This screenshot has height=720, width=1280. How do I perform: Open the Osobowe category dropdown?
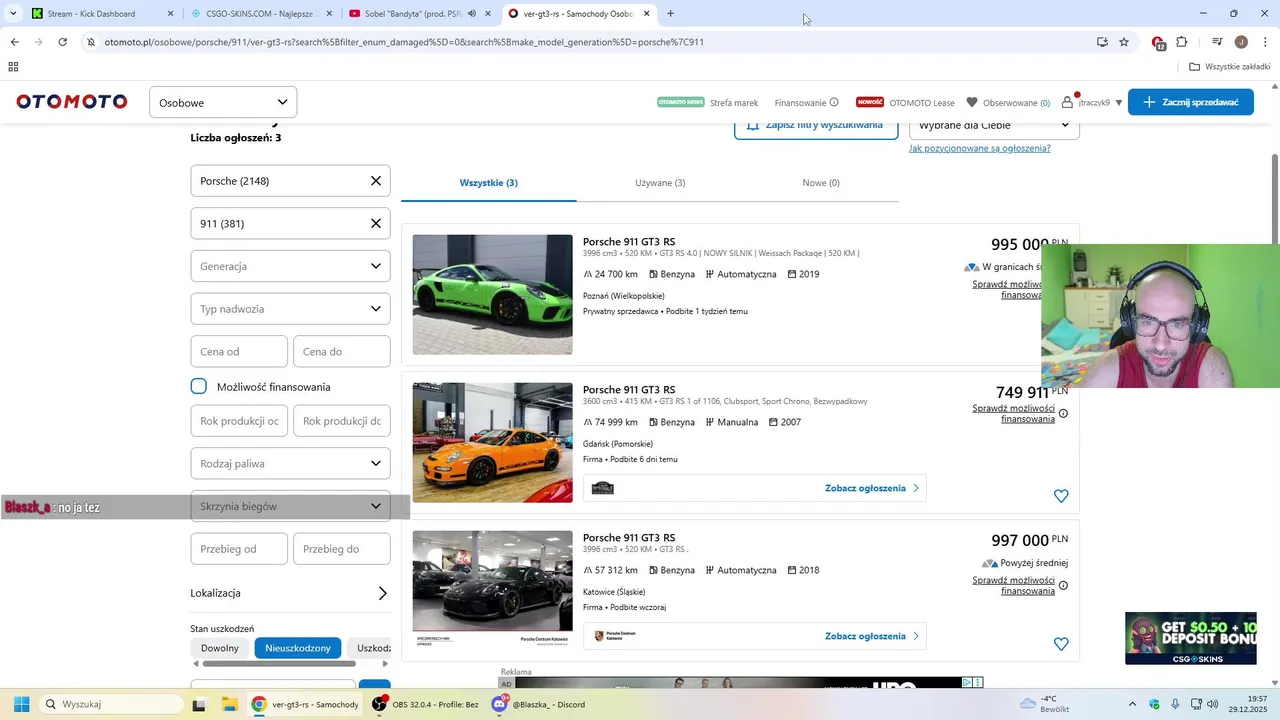pos(223,102)
